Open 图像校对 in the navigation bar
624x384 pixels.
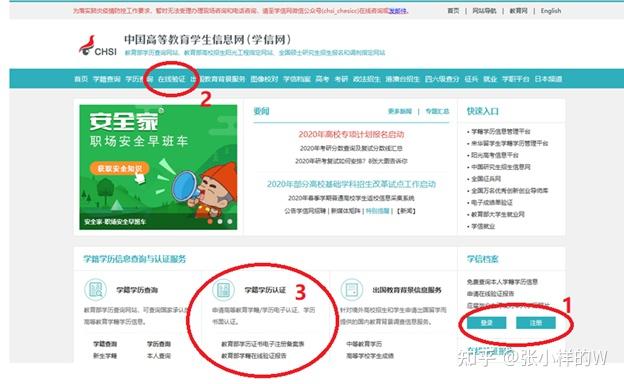[x=264, y=79]
